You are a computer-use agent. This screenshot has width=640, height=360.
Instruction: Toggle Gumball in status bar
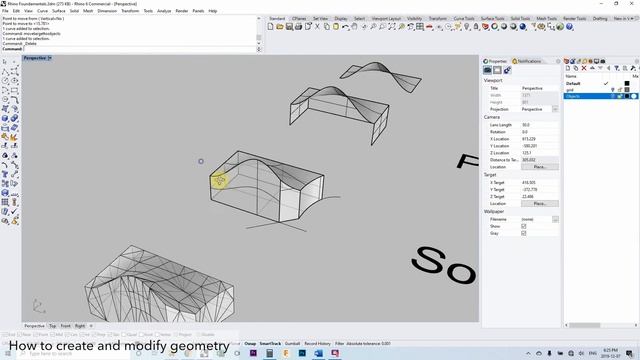[x=292, y=344]
